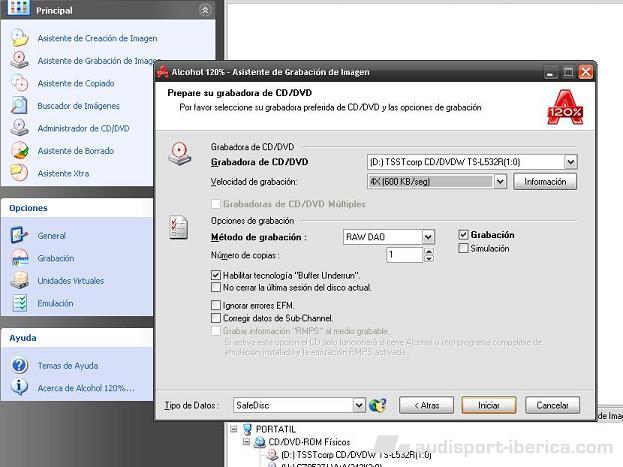Check No cerrar la última sesión
The image size is (623, 467).
pyautogui.click(x=216, y=287)
